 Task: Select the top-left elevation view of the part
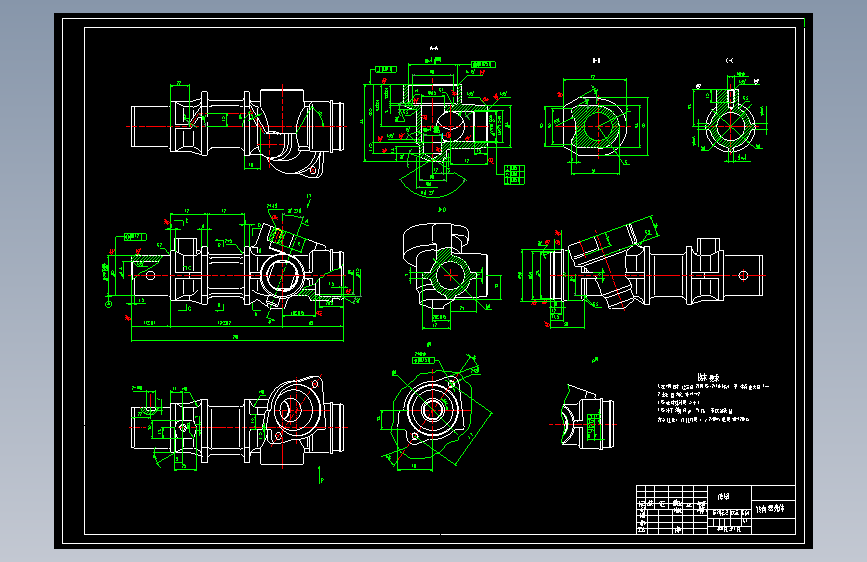tap(238, 129)
